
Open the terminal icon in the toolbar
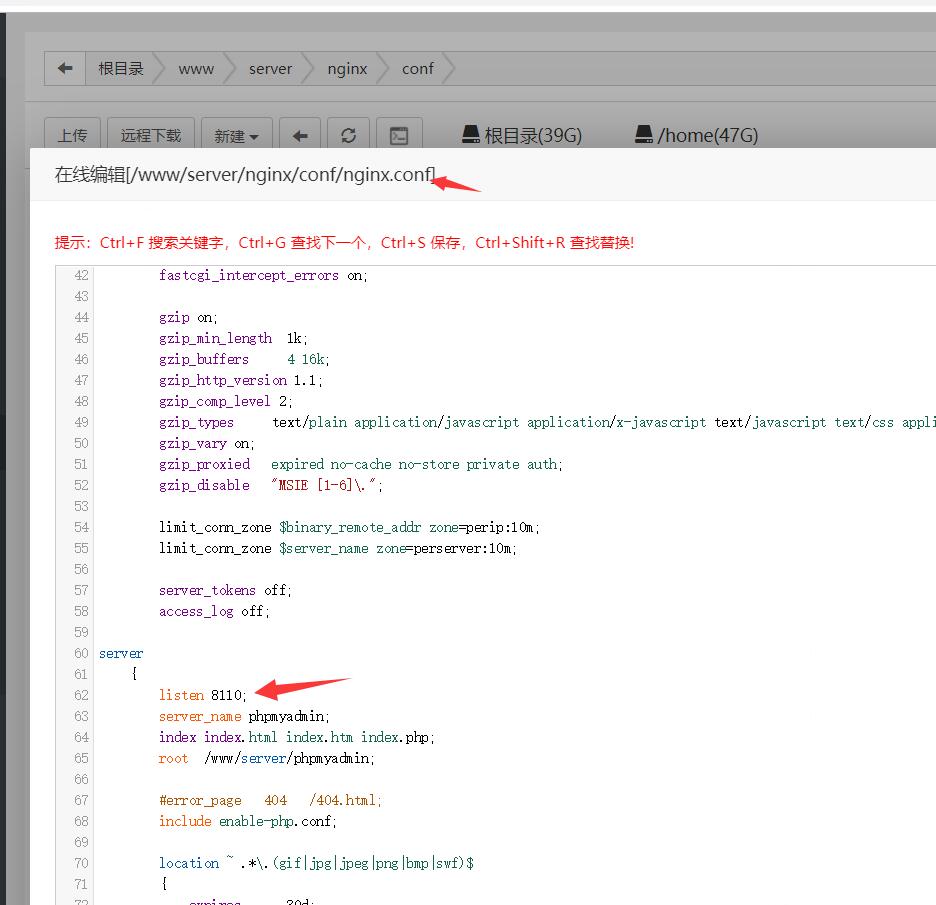(x=399, y=134)
